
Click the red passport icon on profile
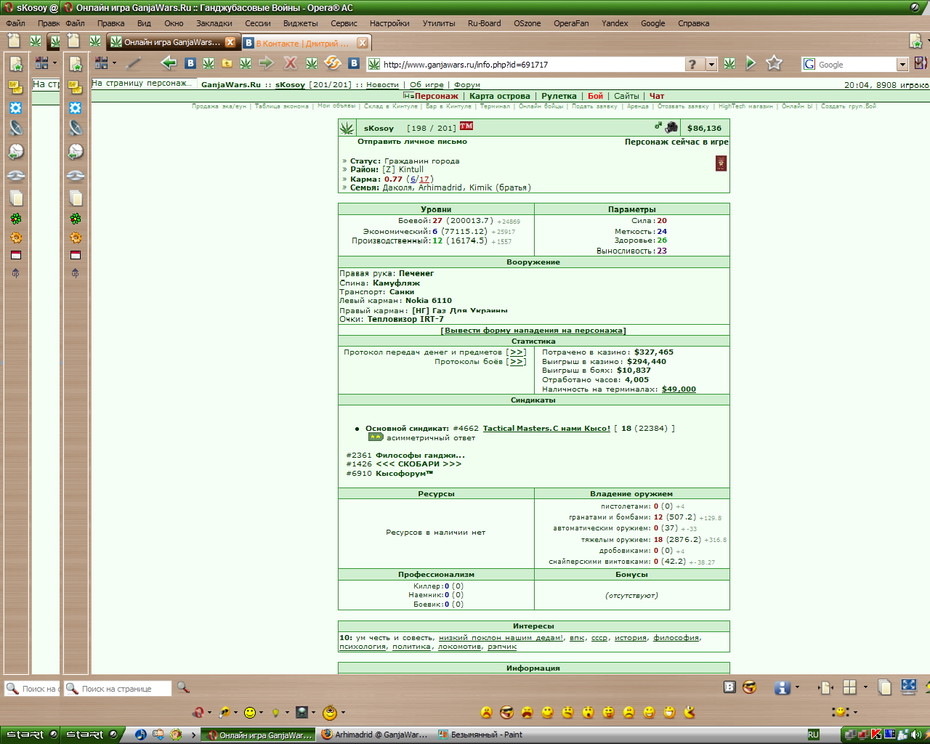(x=721, y=163)
